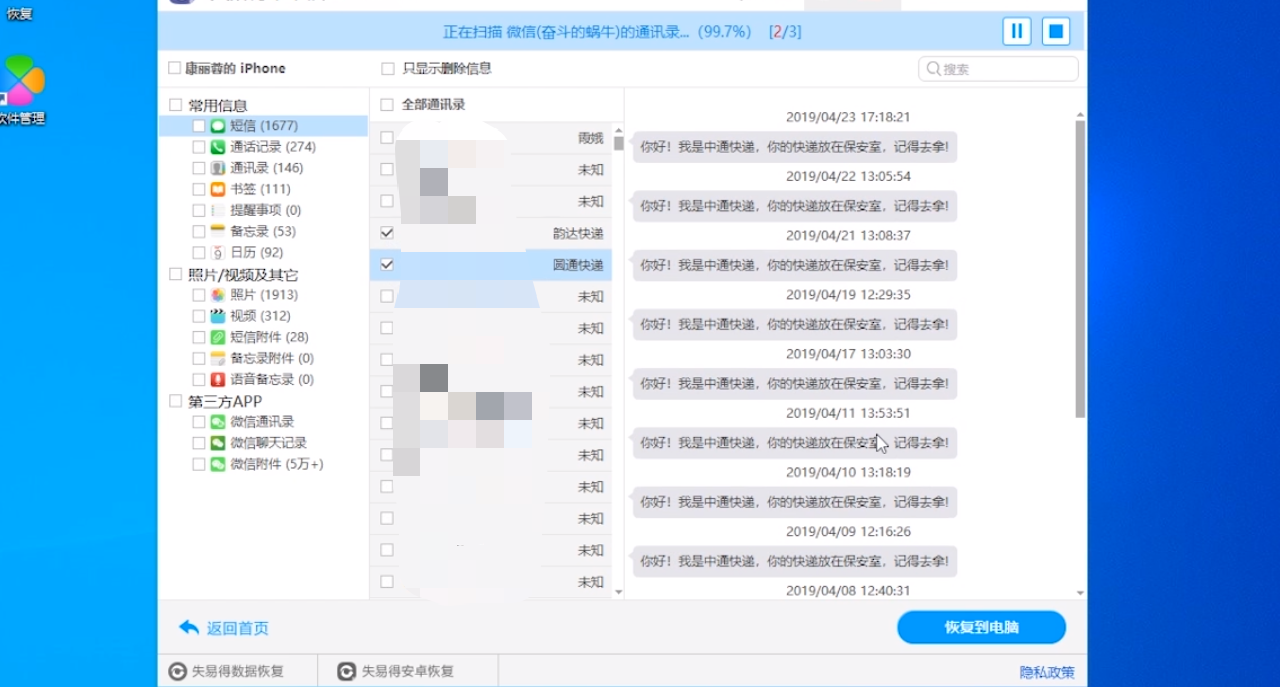This screenshot has height=687, width=1280.
Task: Pause the scan with the pause icon
Action: (1017, 32)
